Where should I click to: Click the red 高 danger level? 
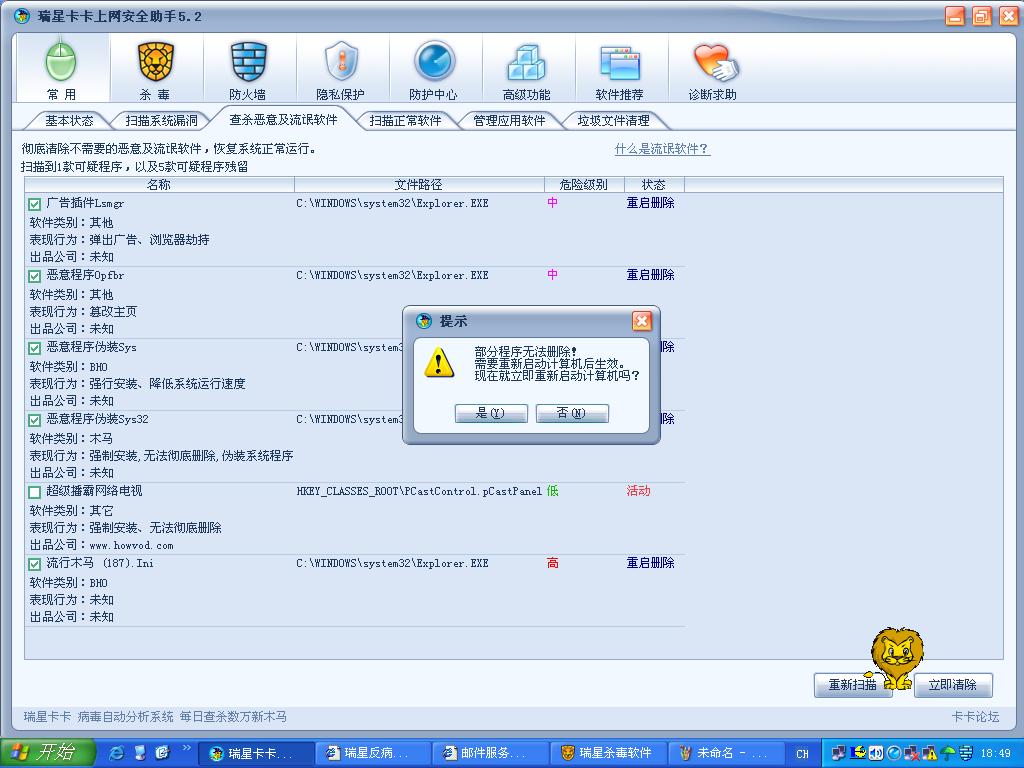click(x=552, y=563)
